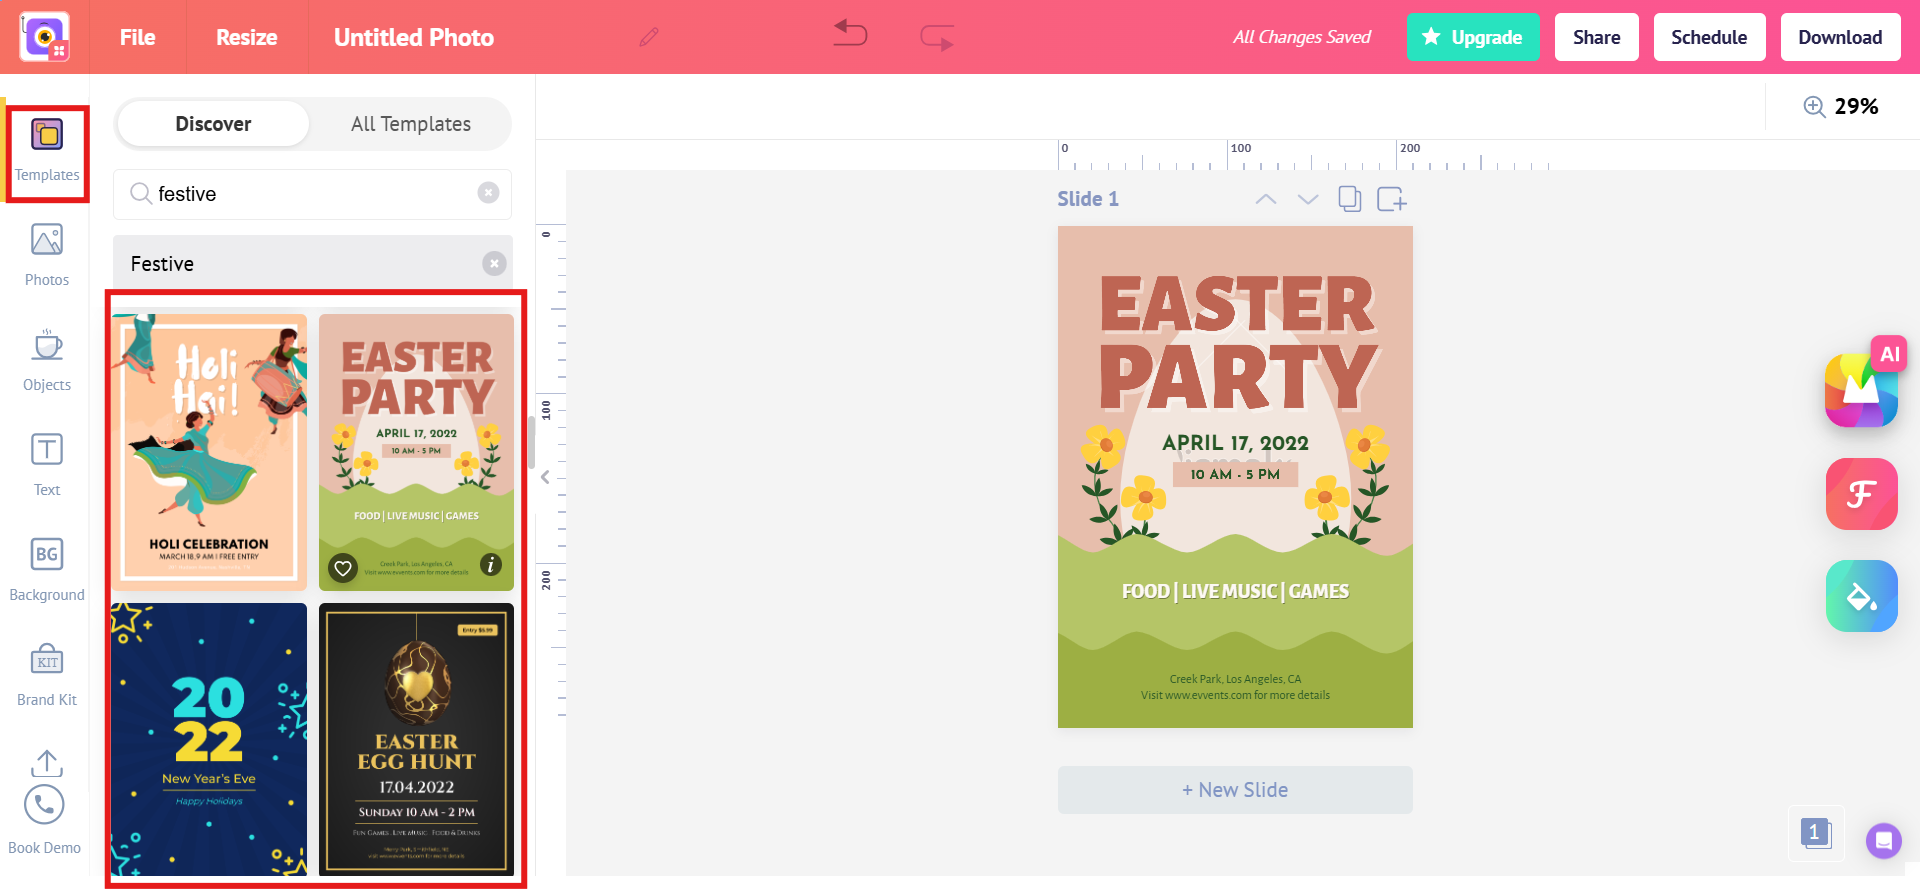Click the pencil icon to rename the design
Image resolution: width=1920 pixels, height=889 pixels.
(x=649, y=37)
